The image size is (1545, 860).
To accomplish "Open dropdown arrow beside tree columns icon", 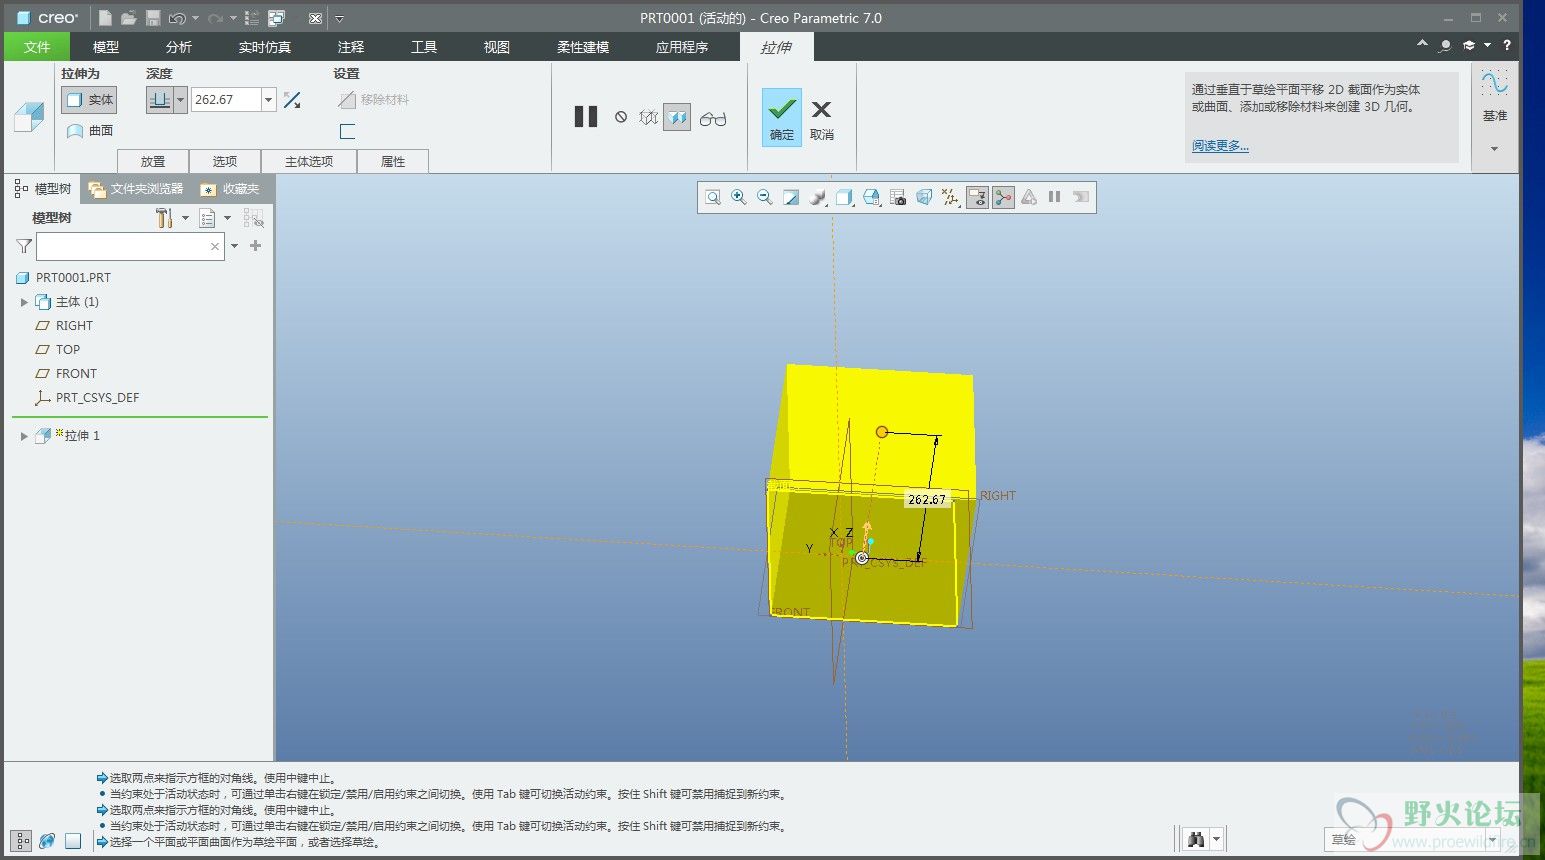I will click(227, 218).
